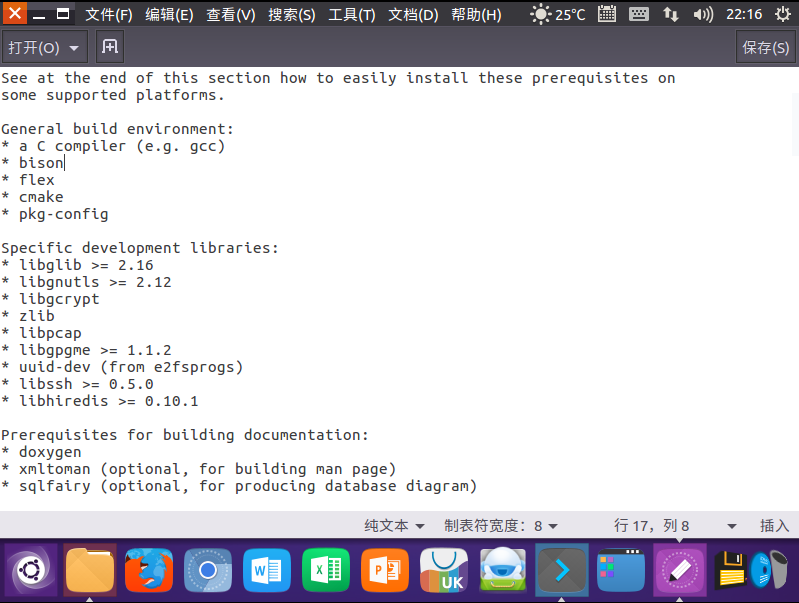
Task: Click the new document tab icon
Action: [110, 47]
